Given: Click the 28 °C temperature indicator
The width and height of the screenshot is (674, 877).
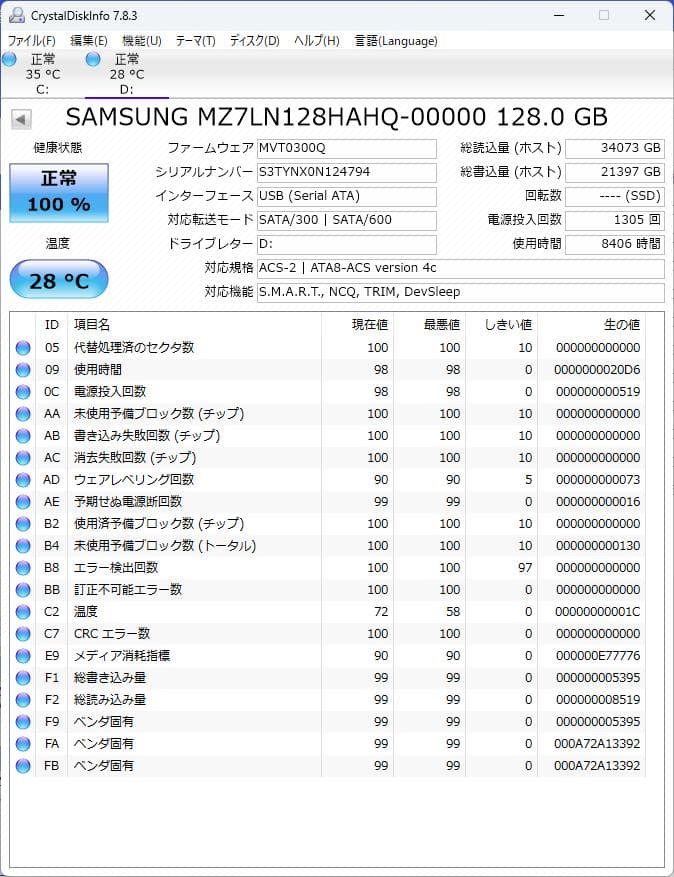Looking at the screenshot, I should tap(58, 280).
